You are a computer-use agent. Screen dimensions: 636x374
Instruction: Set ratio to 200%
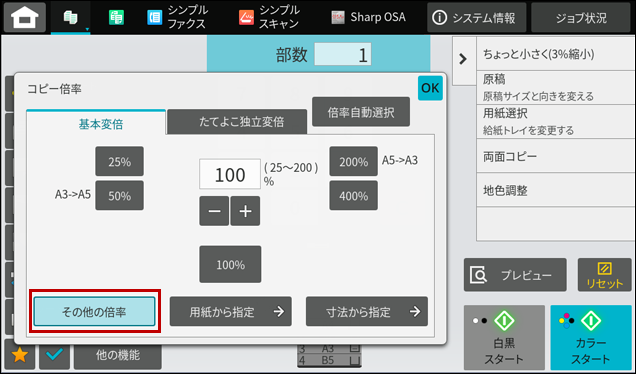[353, 161]
